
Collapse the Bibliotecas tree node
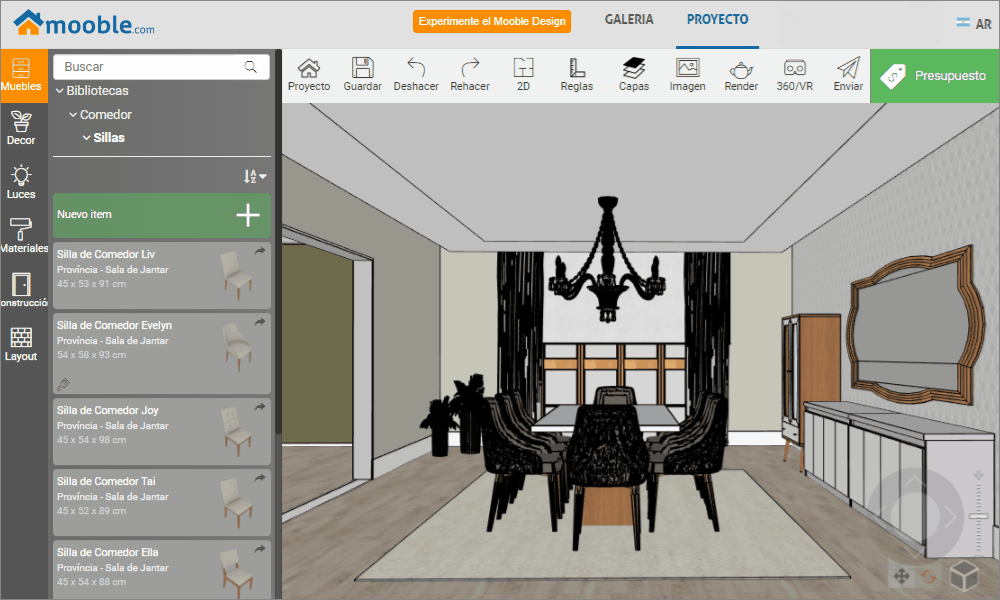pos(60,91)
